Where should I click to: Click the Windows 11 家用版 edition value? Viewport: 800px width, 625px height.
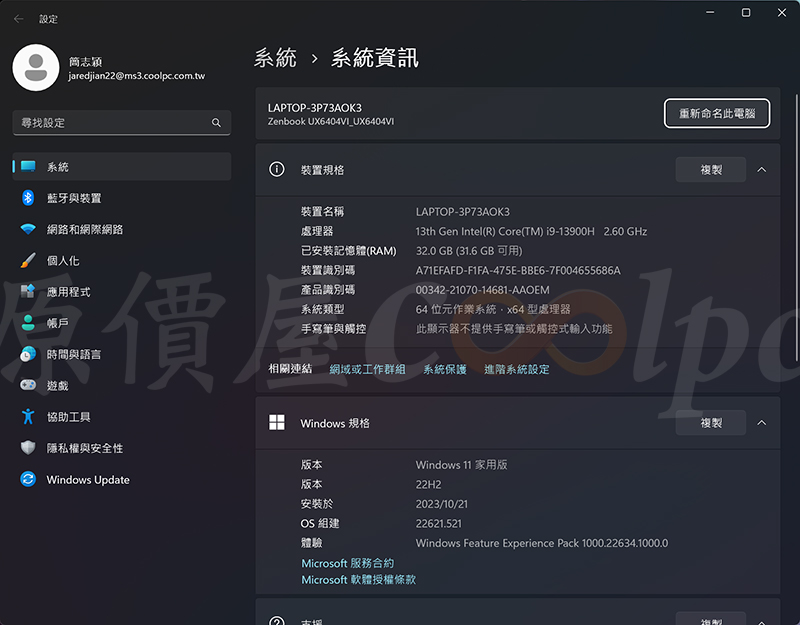tap(461, 465)
